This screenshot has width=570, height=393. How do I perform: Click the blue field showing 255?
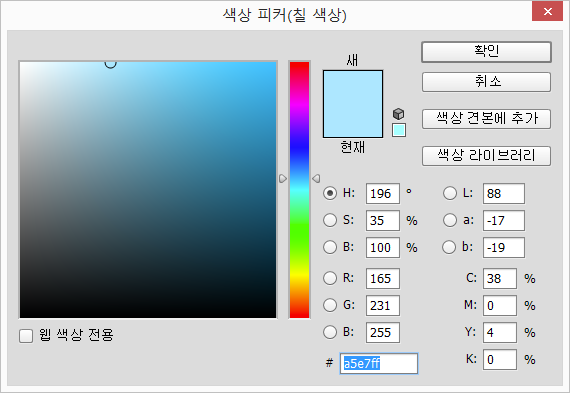tap(383, 333)
